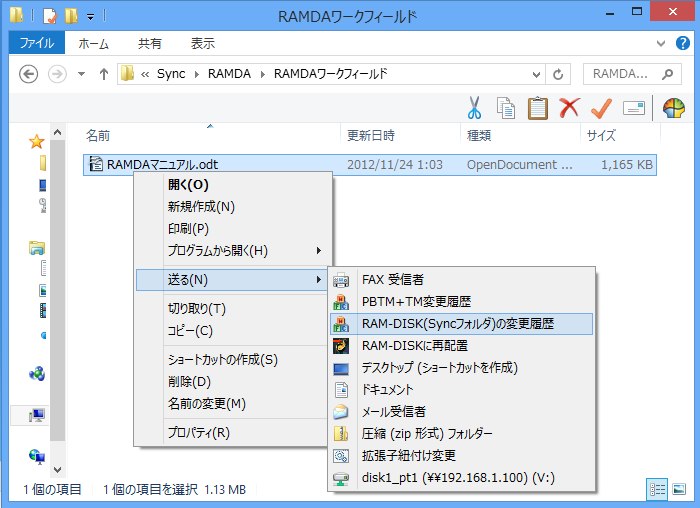The image size is (700, 508).
Task: Click the Copy pages icon in toolbar
Action: tap(506, 108)
